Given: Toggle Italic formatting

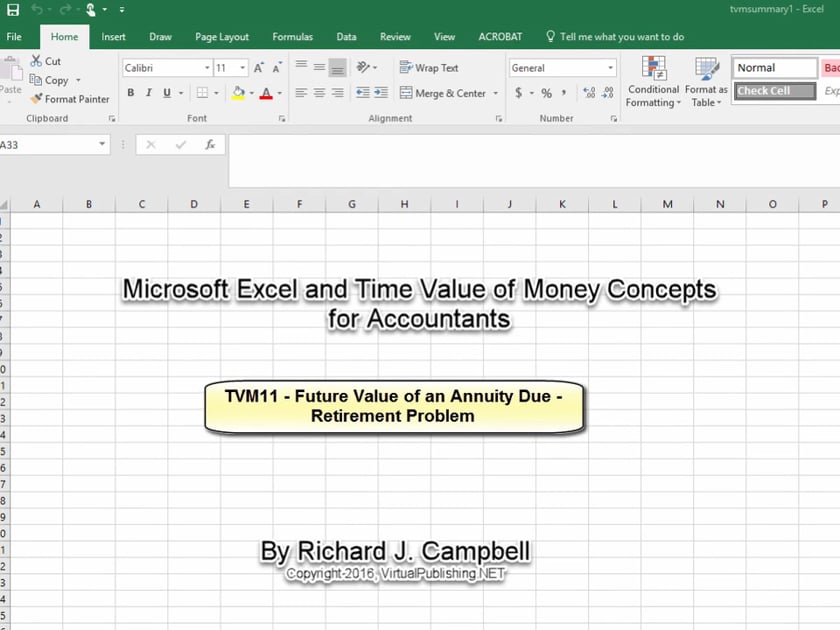Looking at the screenshot, I should pyautogui.click(x=149, y=93).
